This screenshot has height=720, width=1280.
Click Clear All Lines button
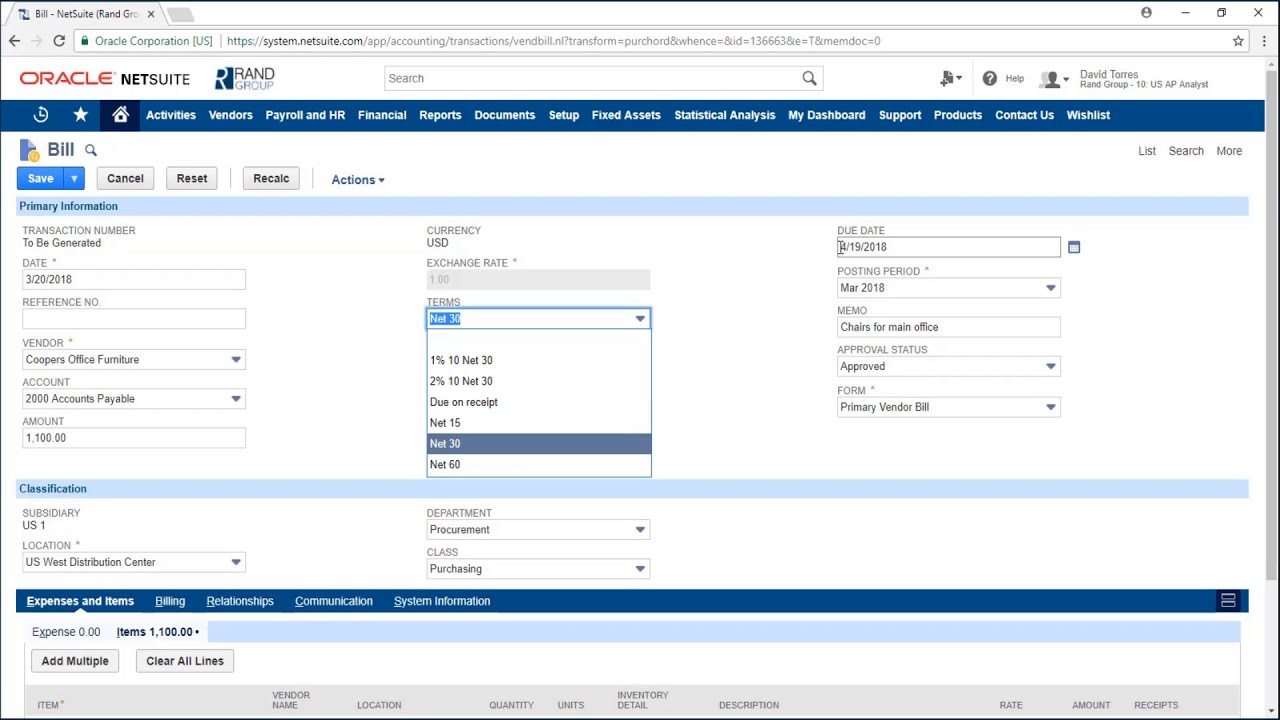pos(185,661)
